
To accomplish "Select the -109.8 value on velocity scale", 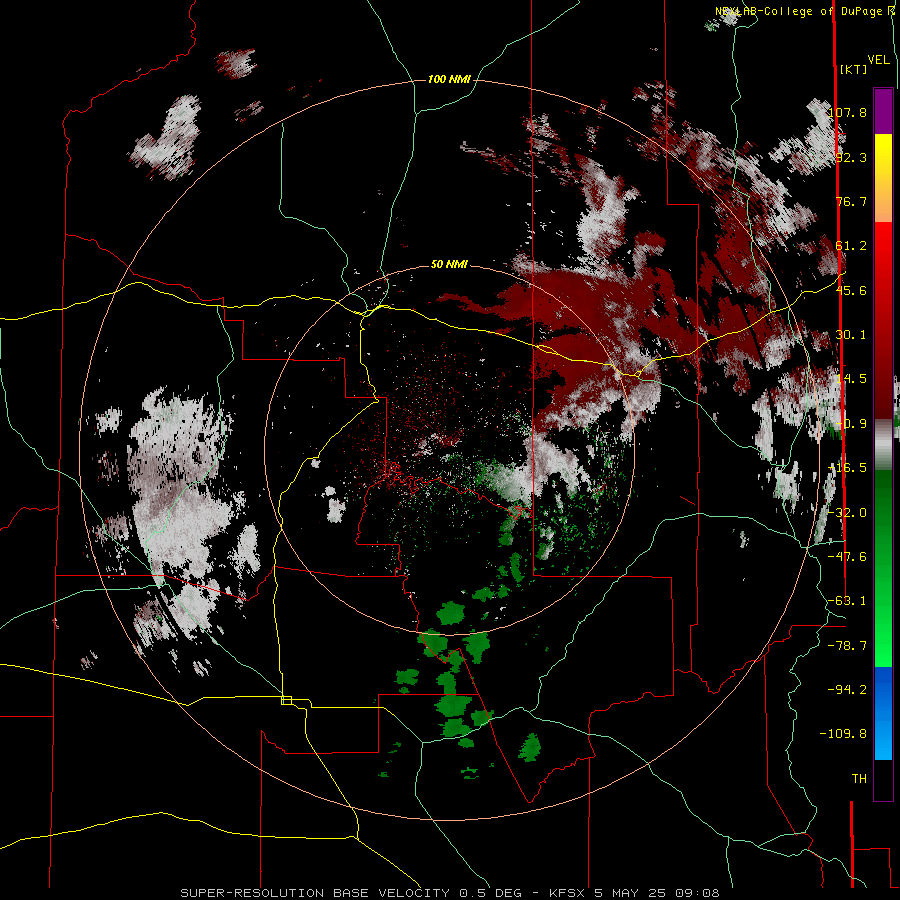I will coord(844,734).
